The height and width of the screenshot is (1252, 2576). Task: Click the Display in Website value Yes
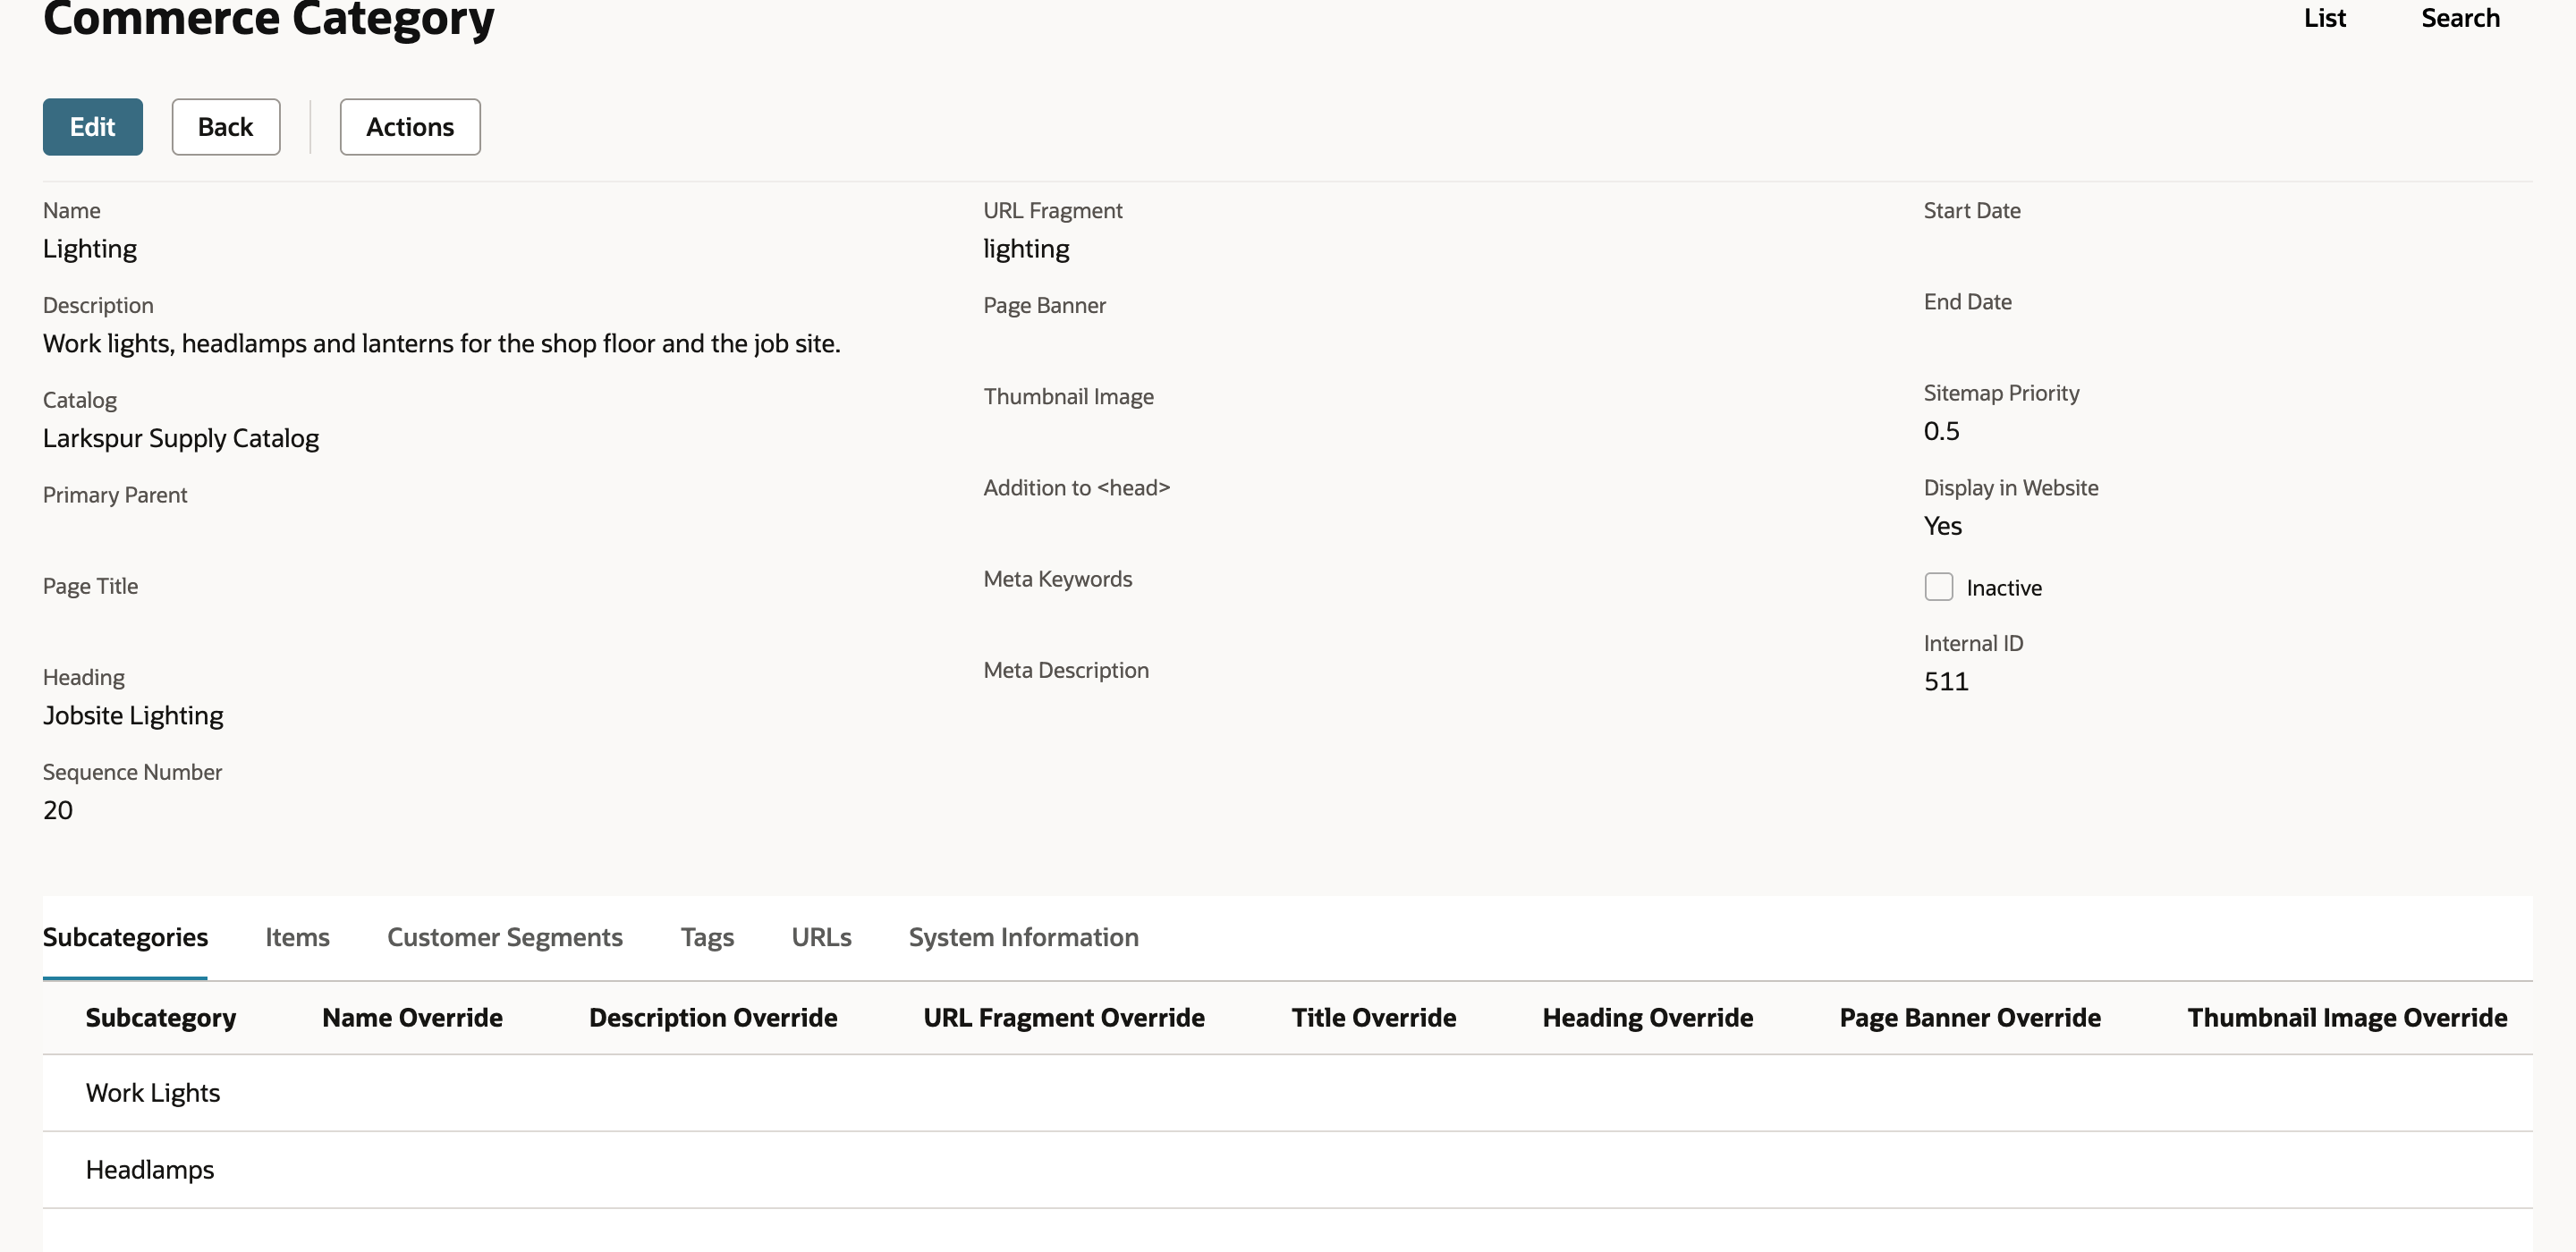coord(1942,526)
